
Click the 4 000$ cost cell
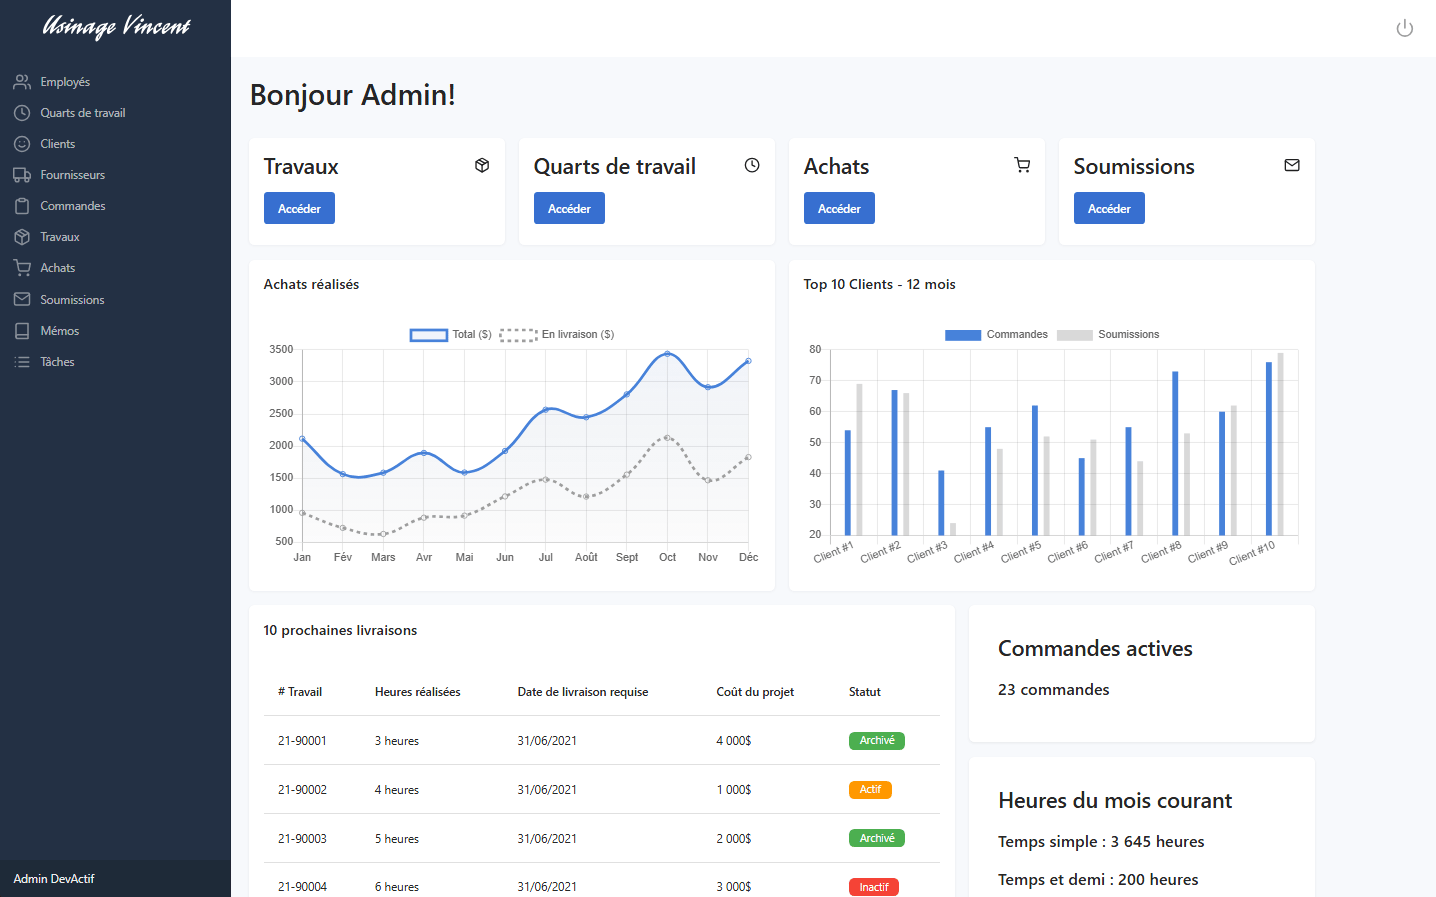734,741
